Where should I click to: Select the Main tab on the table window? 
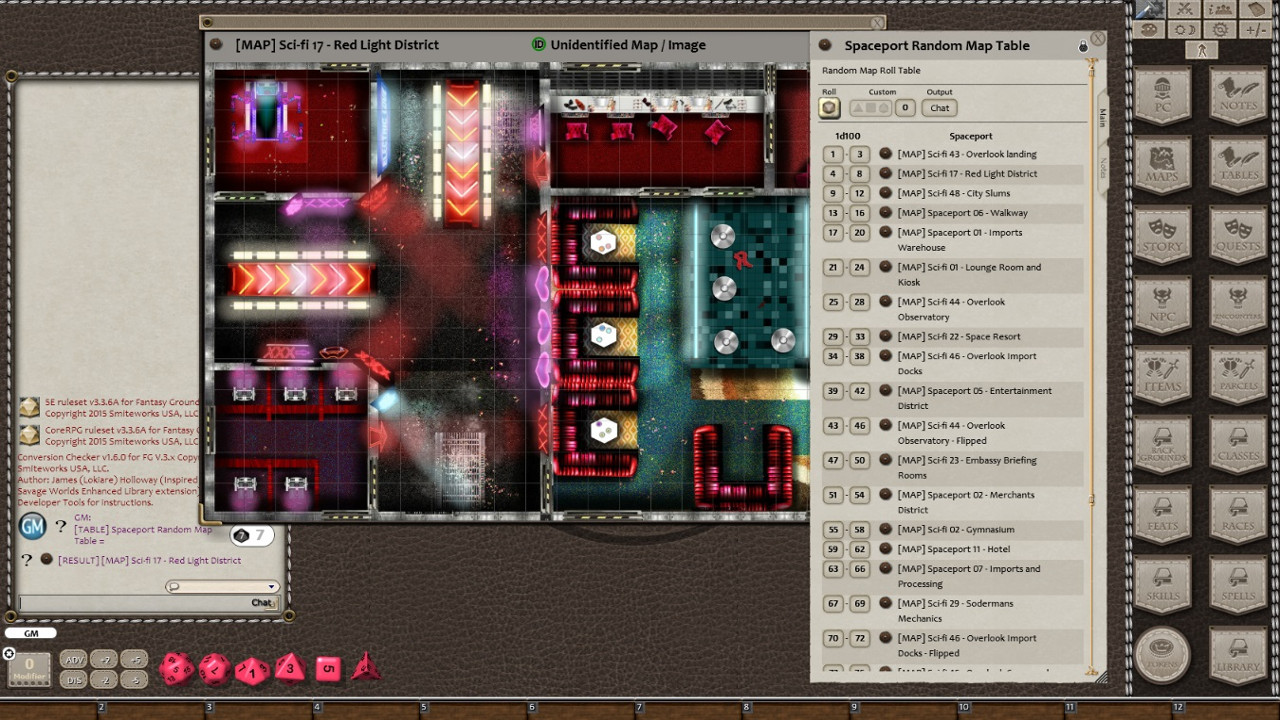[x=1103, y=115]
